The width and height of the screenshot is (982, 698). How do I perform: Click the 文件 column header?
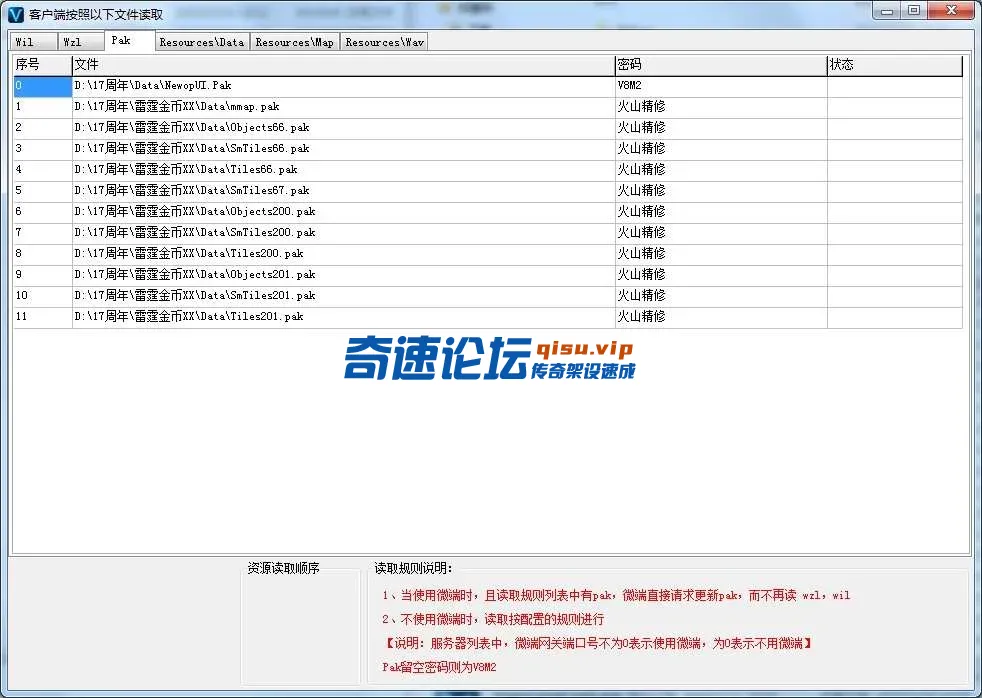[x=343, y=65]
